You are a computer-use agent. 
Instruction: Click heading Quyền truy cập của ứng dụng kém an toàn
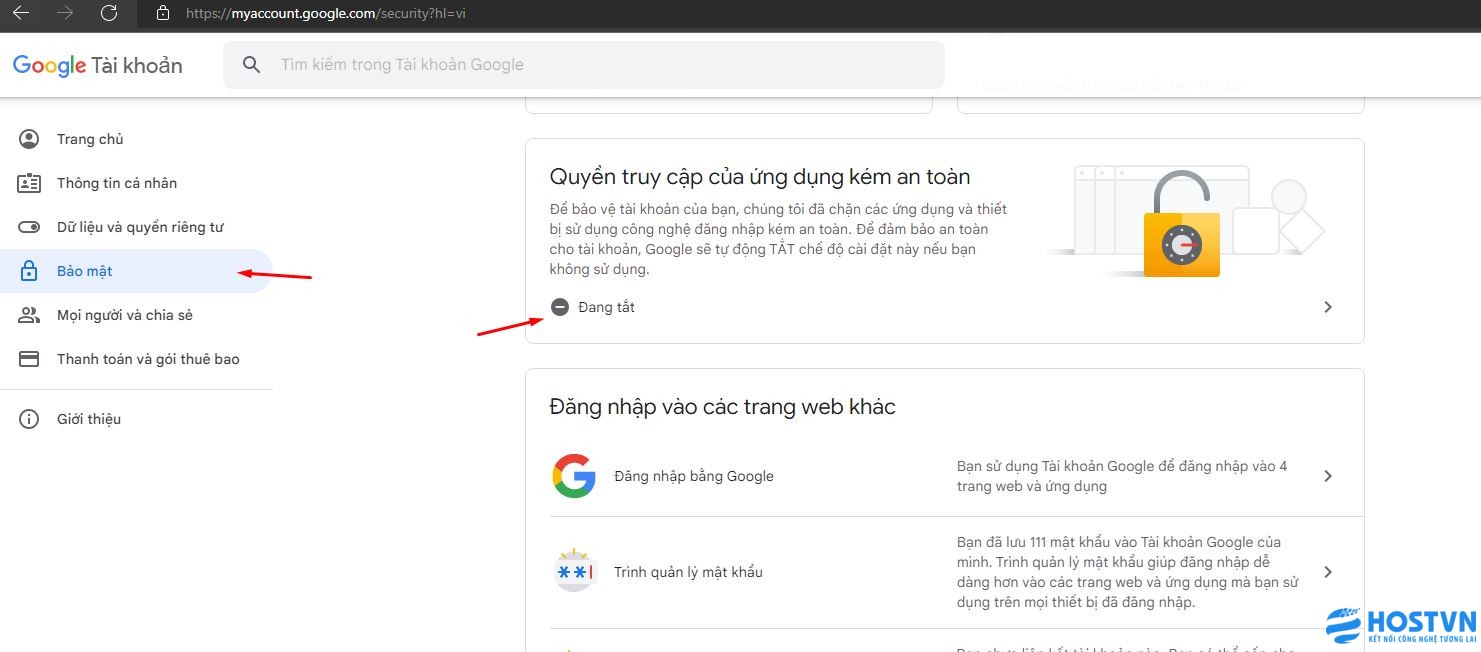760,177
